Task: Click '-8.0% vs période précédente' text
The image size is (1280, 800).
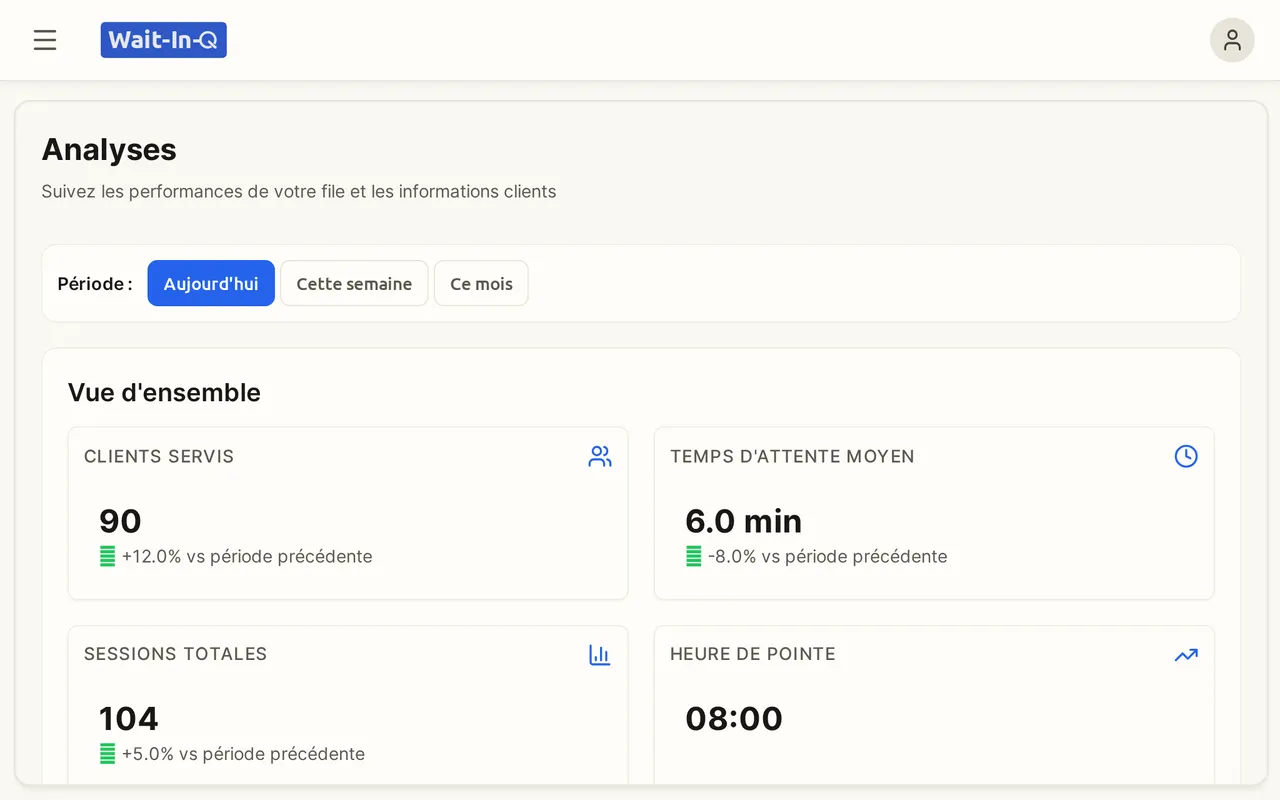Action: click(828, 557)
